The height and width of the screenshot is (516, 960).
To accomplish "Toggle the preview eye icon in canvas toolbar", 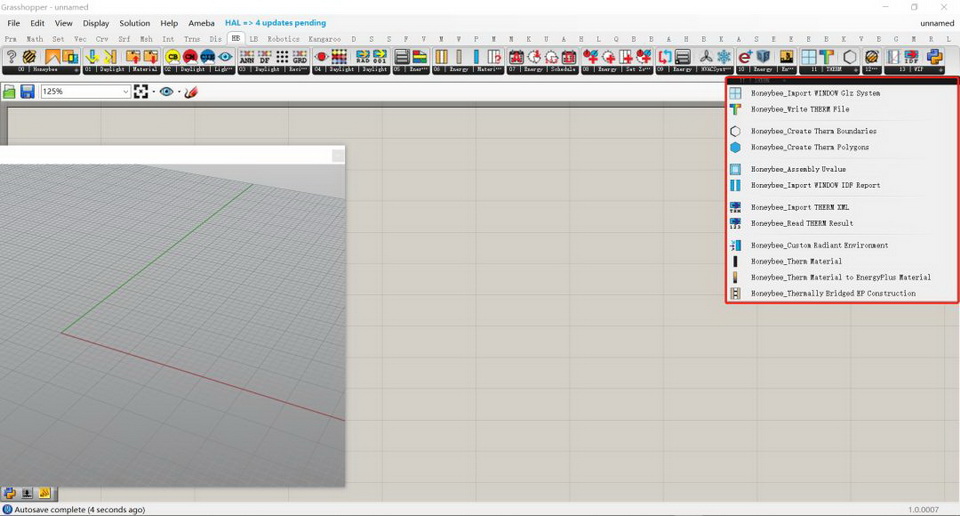I will click(166, 92).
